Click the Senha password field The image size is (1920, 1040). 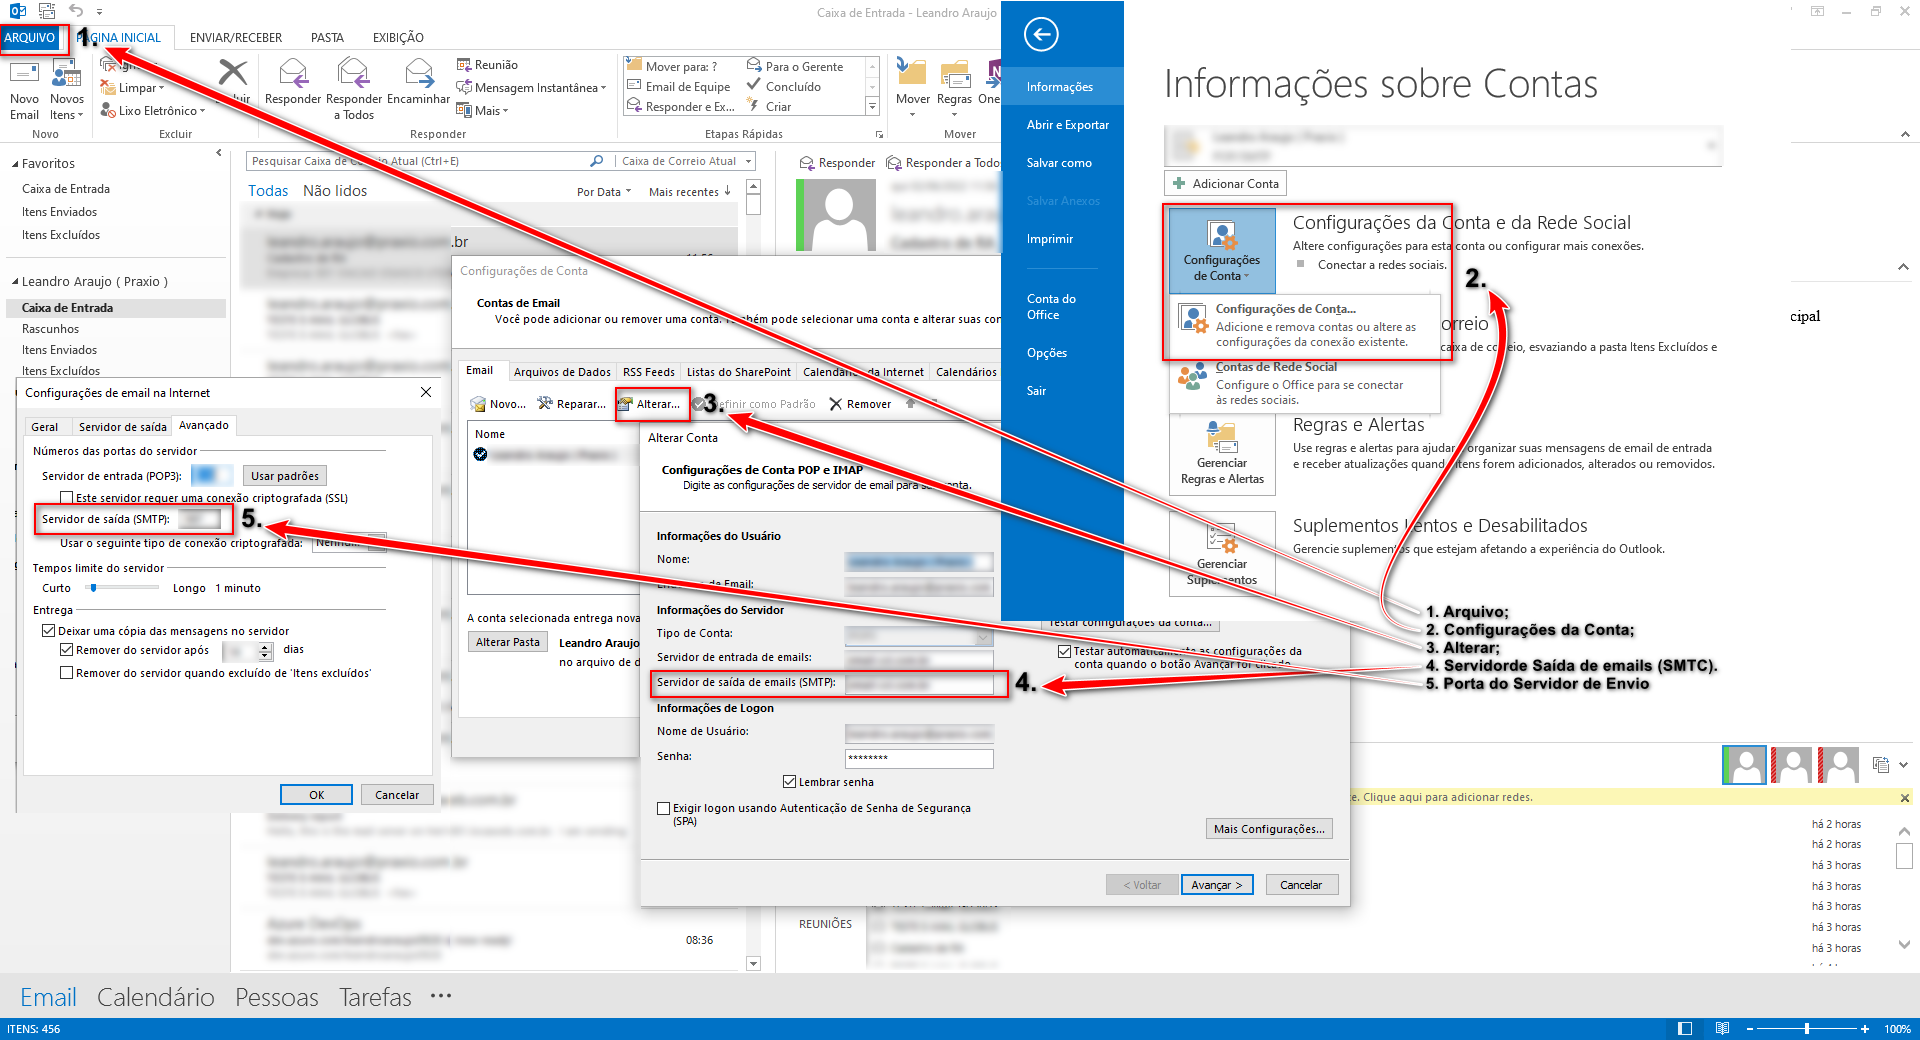(x=919, y=758)
